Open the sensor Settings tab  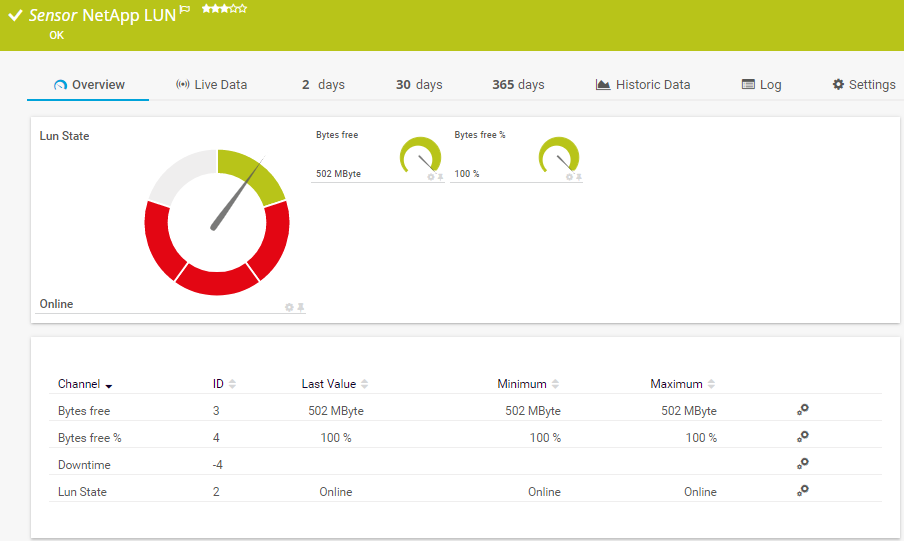coord(864,85)
